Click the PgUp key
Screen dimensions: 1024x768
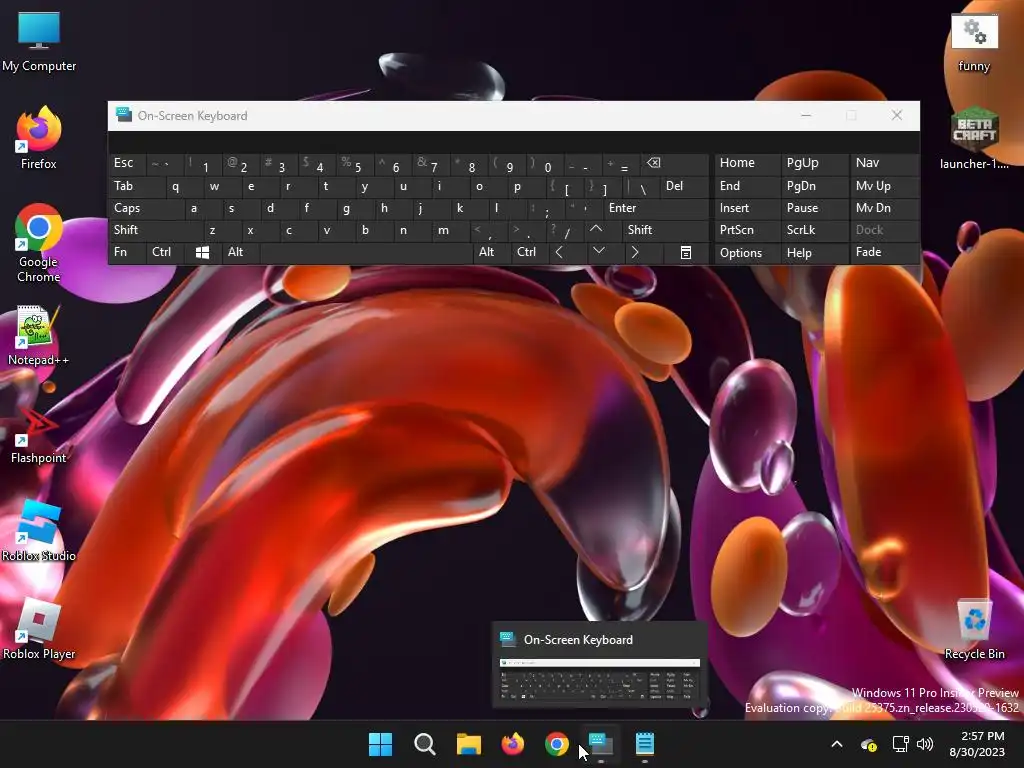(813, 163)
